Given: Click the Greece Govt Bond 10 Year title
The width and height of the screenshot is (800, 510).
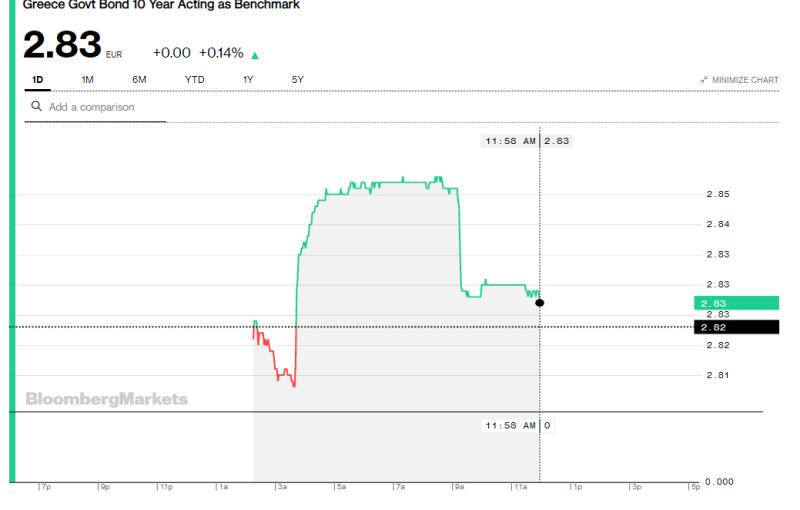Looking at the screenshot, I should tap(161, 5).
